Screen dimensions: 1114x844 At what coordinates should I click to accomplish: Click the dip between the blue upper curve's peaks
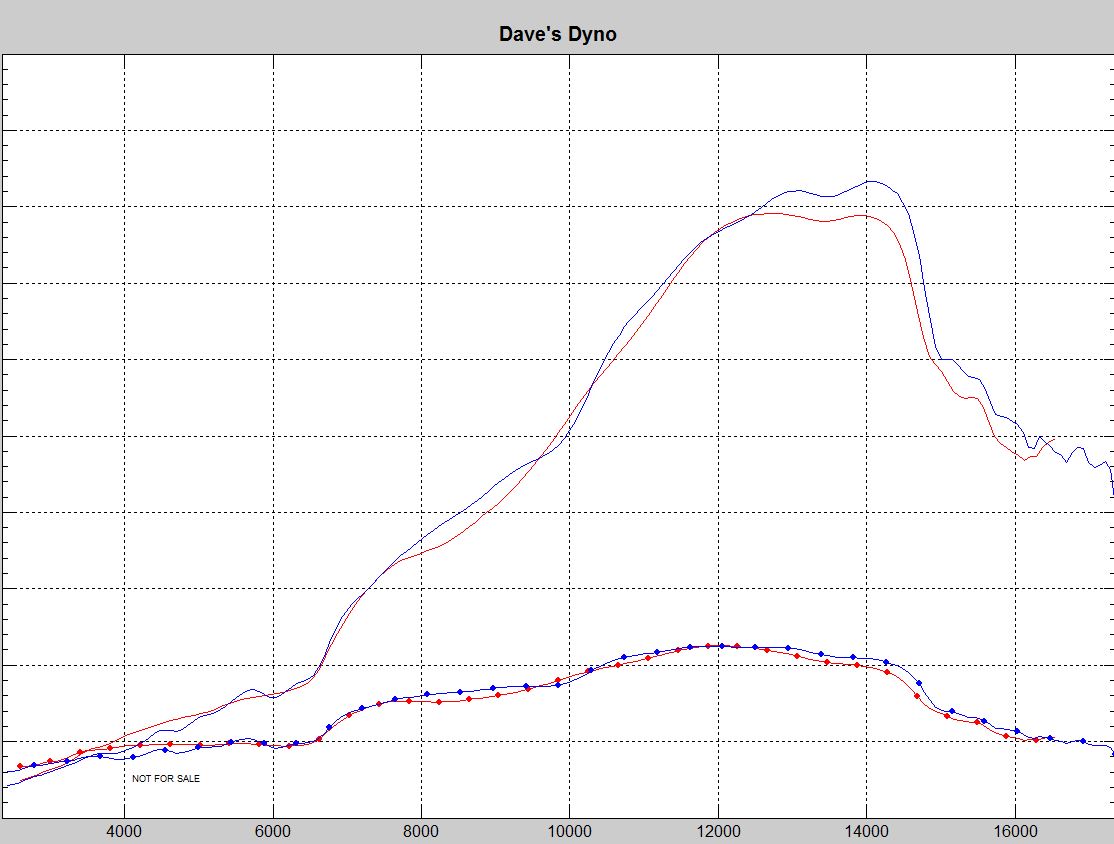pos(826,196)
